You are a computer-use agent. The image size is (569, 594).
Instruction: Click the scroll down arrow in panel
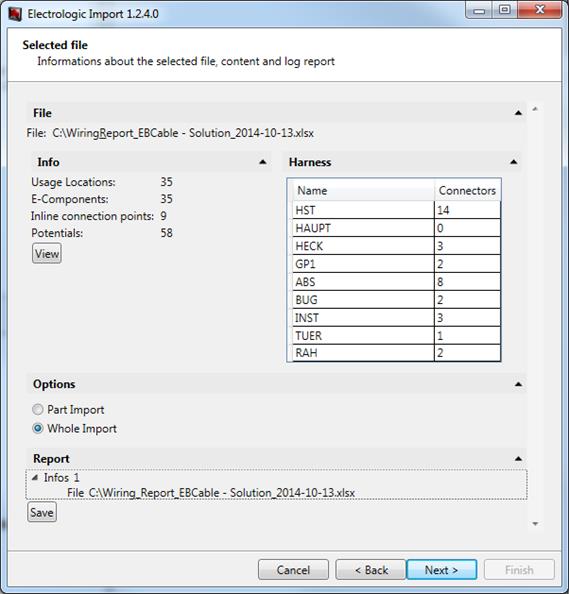pos(535,524)
